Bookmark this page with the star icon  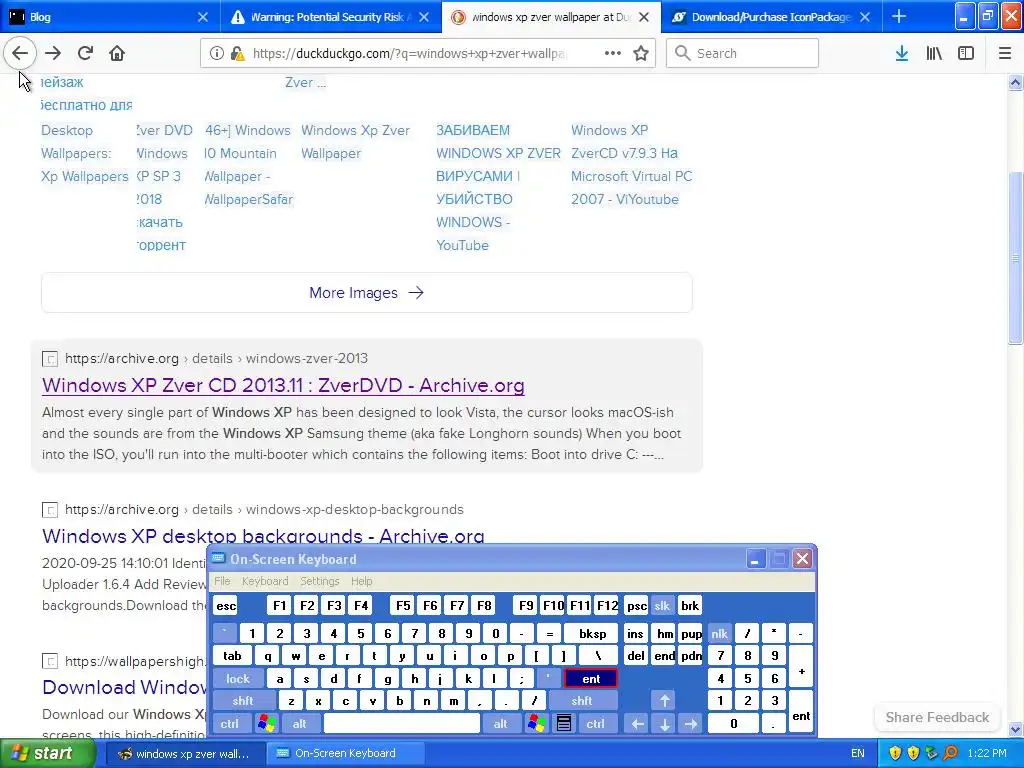point(641,53)
